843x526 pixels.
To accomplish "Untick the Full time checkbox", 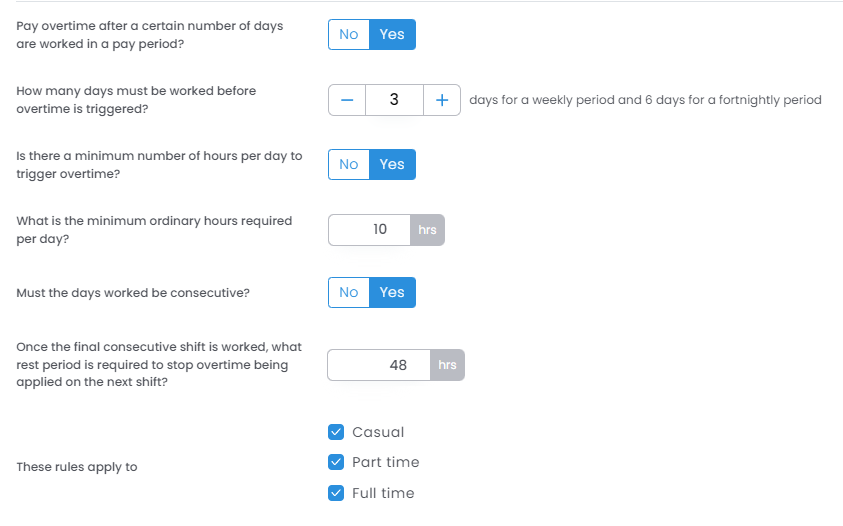I will coord(336,493).
